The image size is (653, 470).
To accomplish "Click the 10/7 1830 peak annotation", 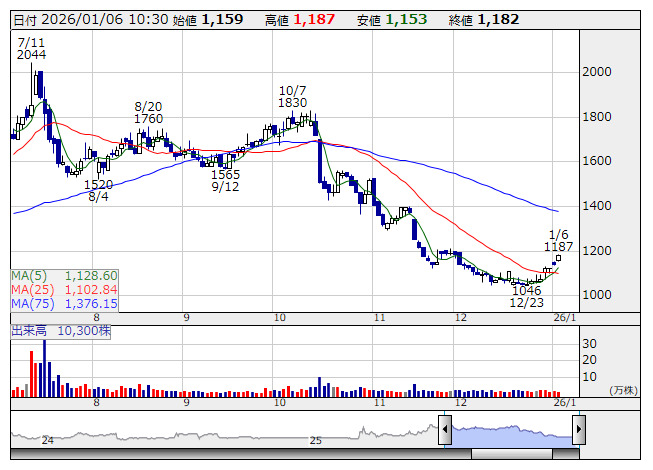I will 292,97.
